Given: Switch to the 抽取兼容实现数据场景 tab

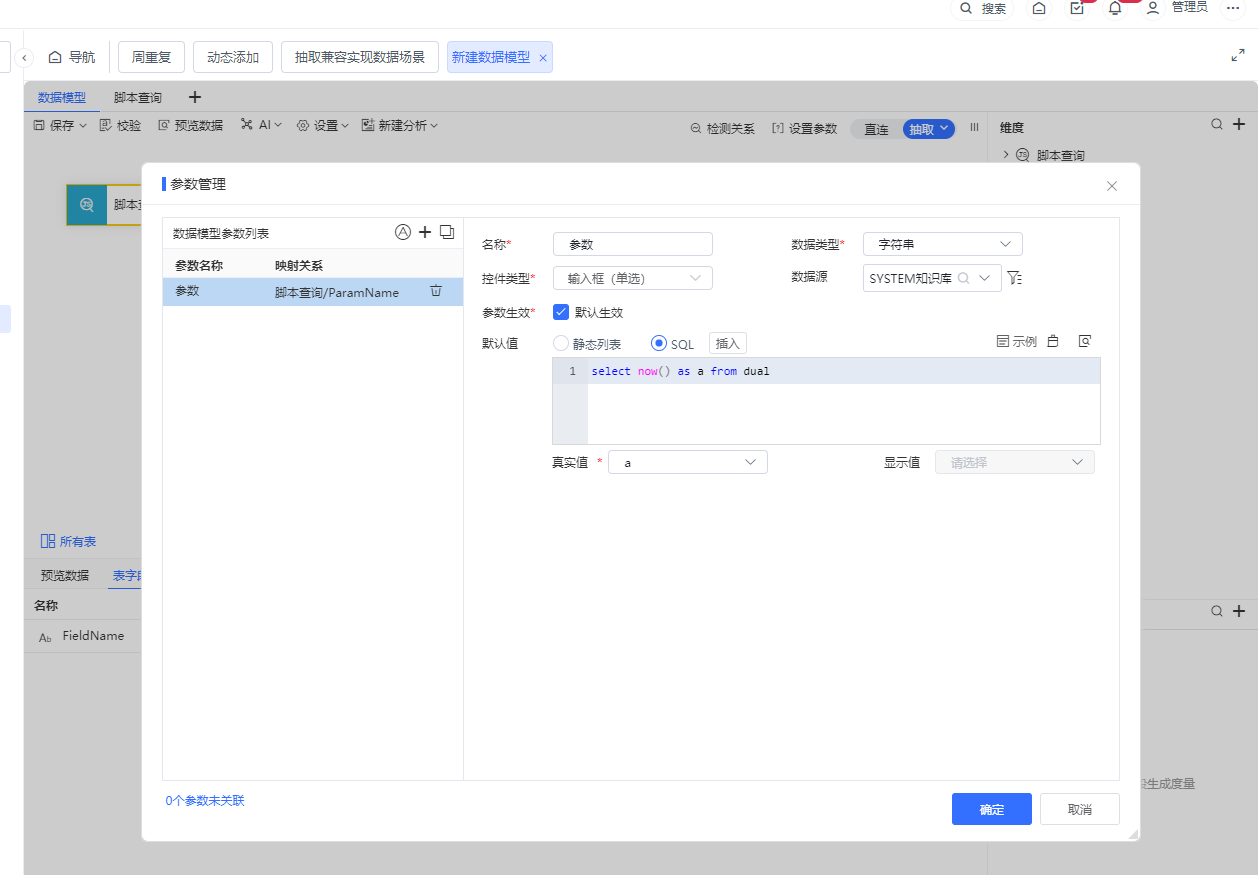Looking at the screenshot, I should tap(360, 57).
